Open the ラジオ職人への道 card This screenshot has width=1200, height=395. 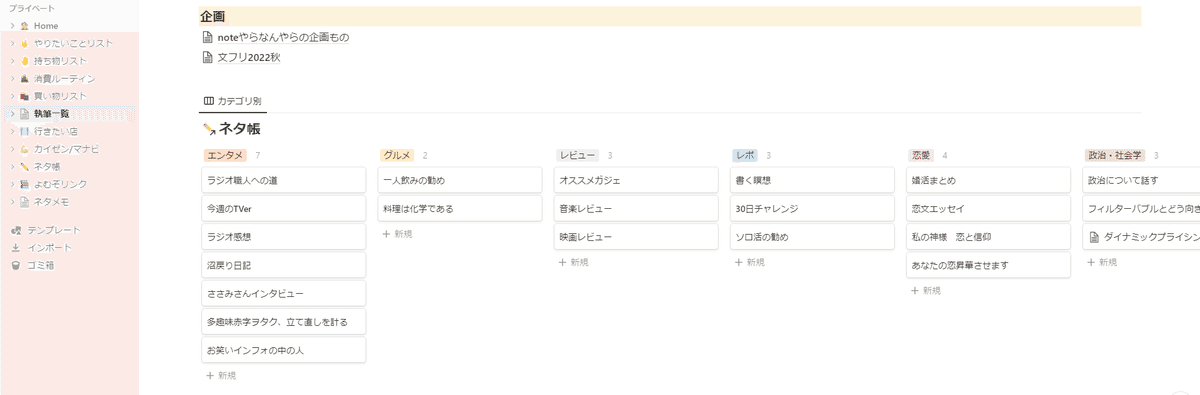pyautogui.click(x=283, y=180)
